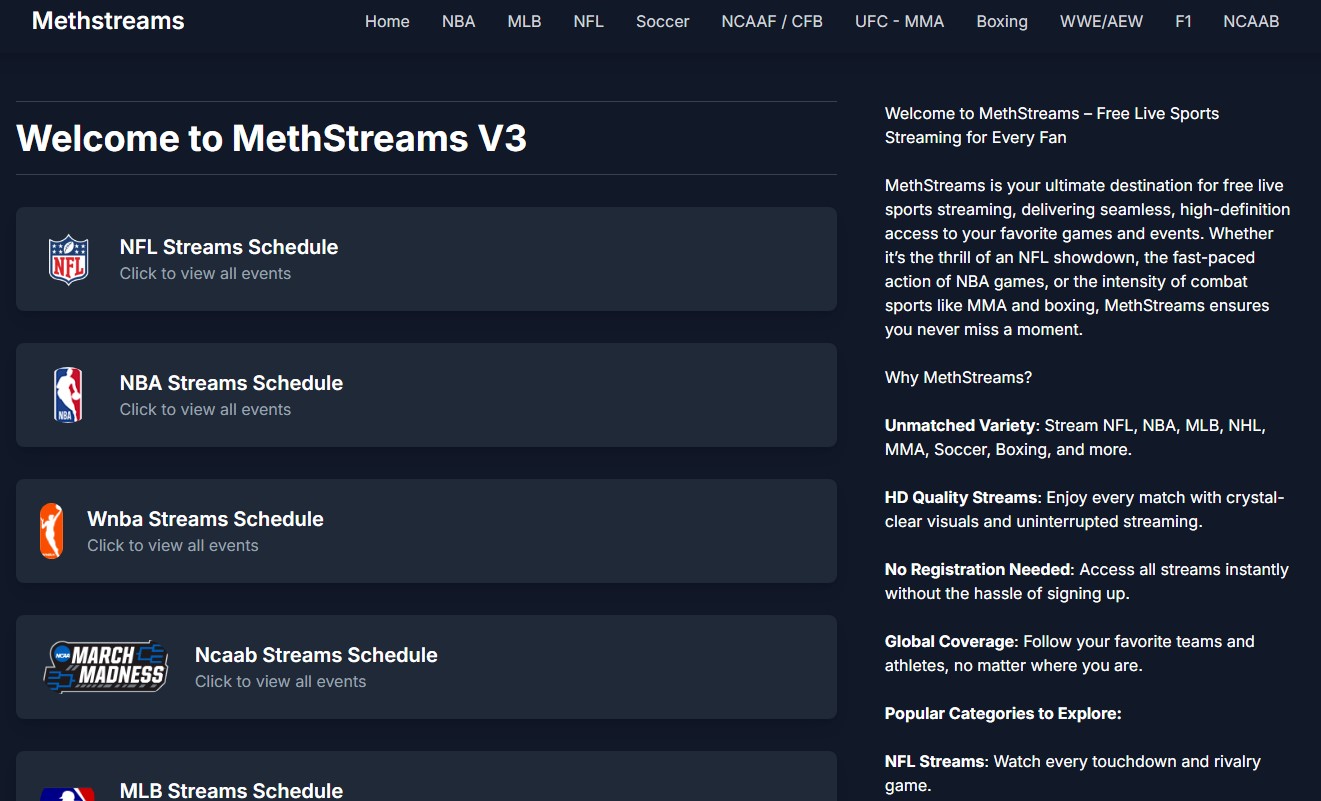1321x801 pixels.
Task: Open NFL Streams Schedule title
Action: (x=229, y=247)
